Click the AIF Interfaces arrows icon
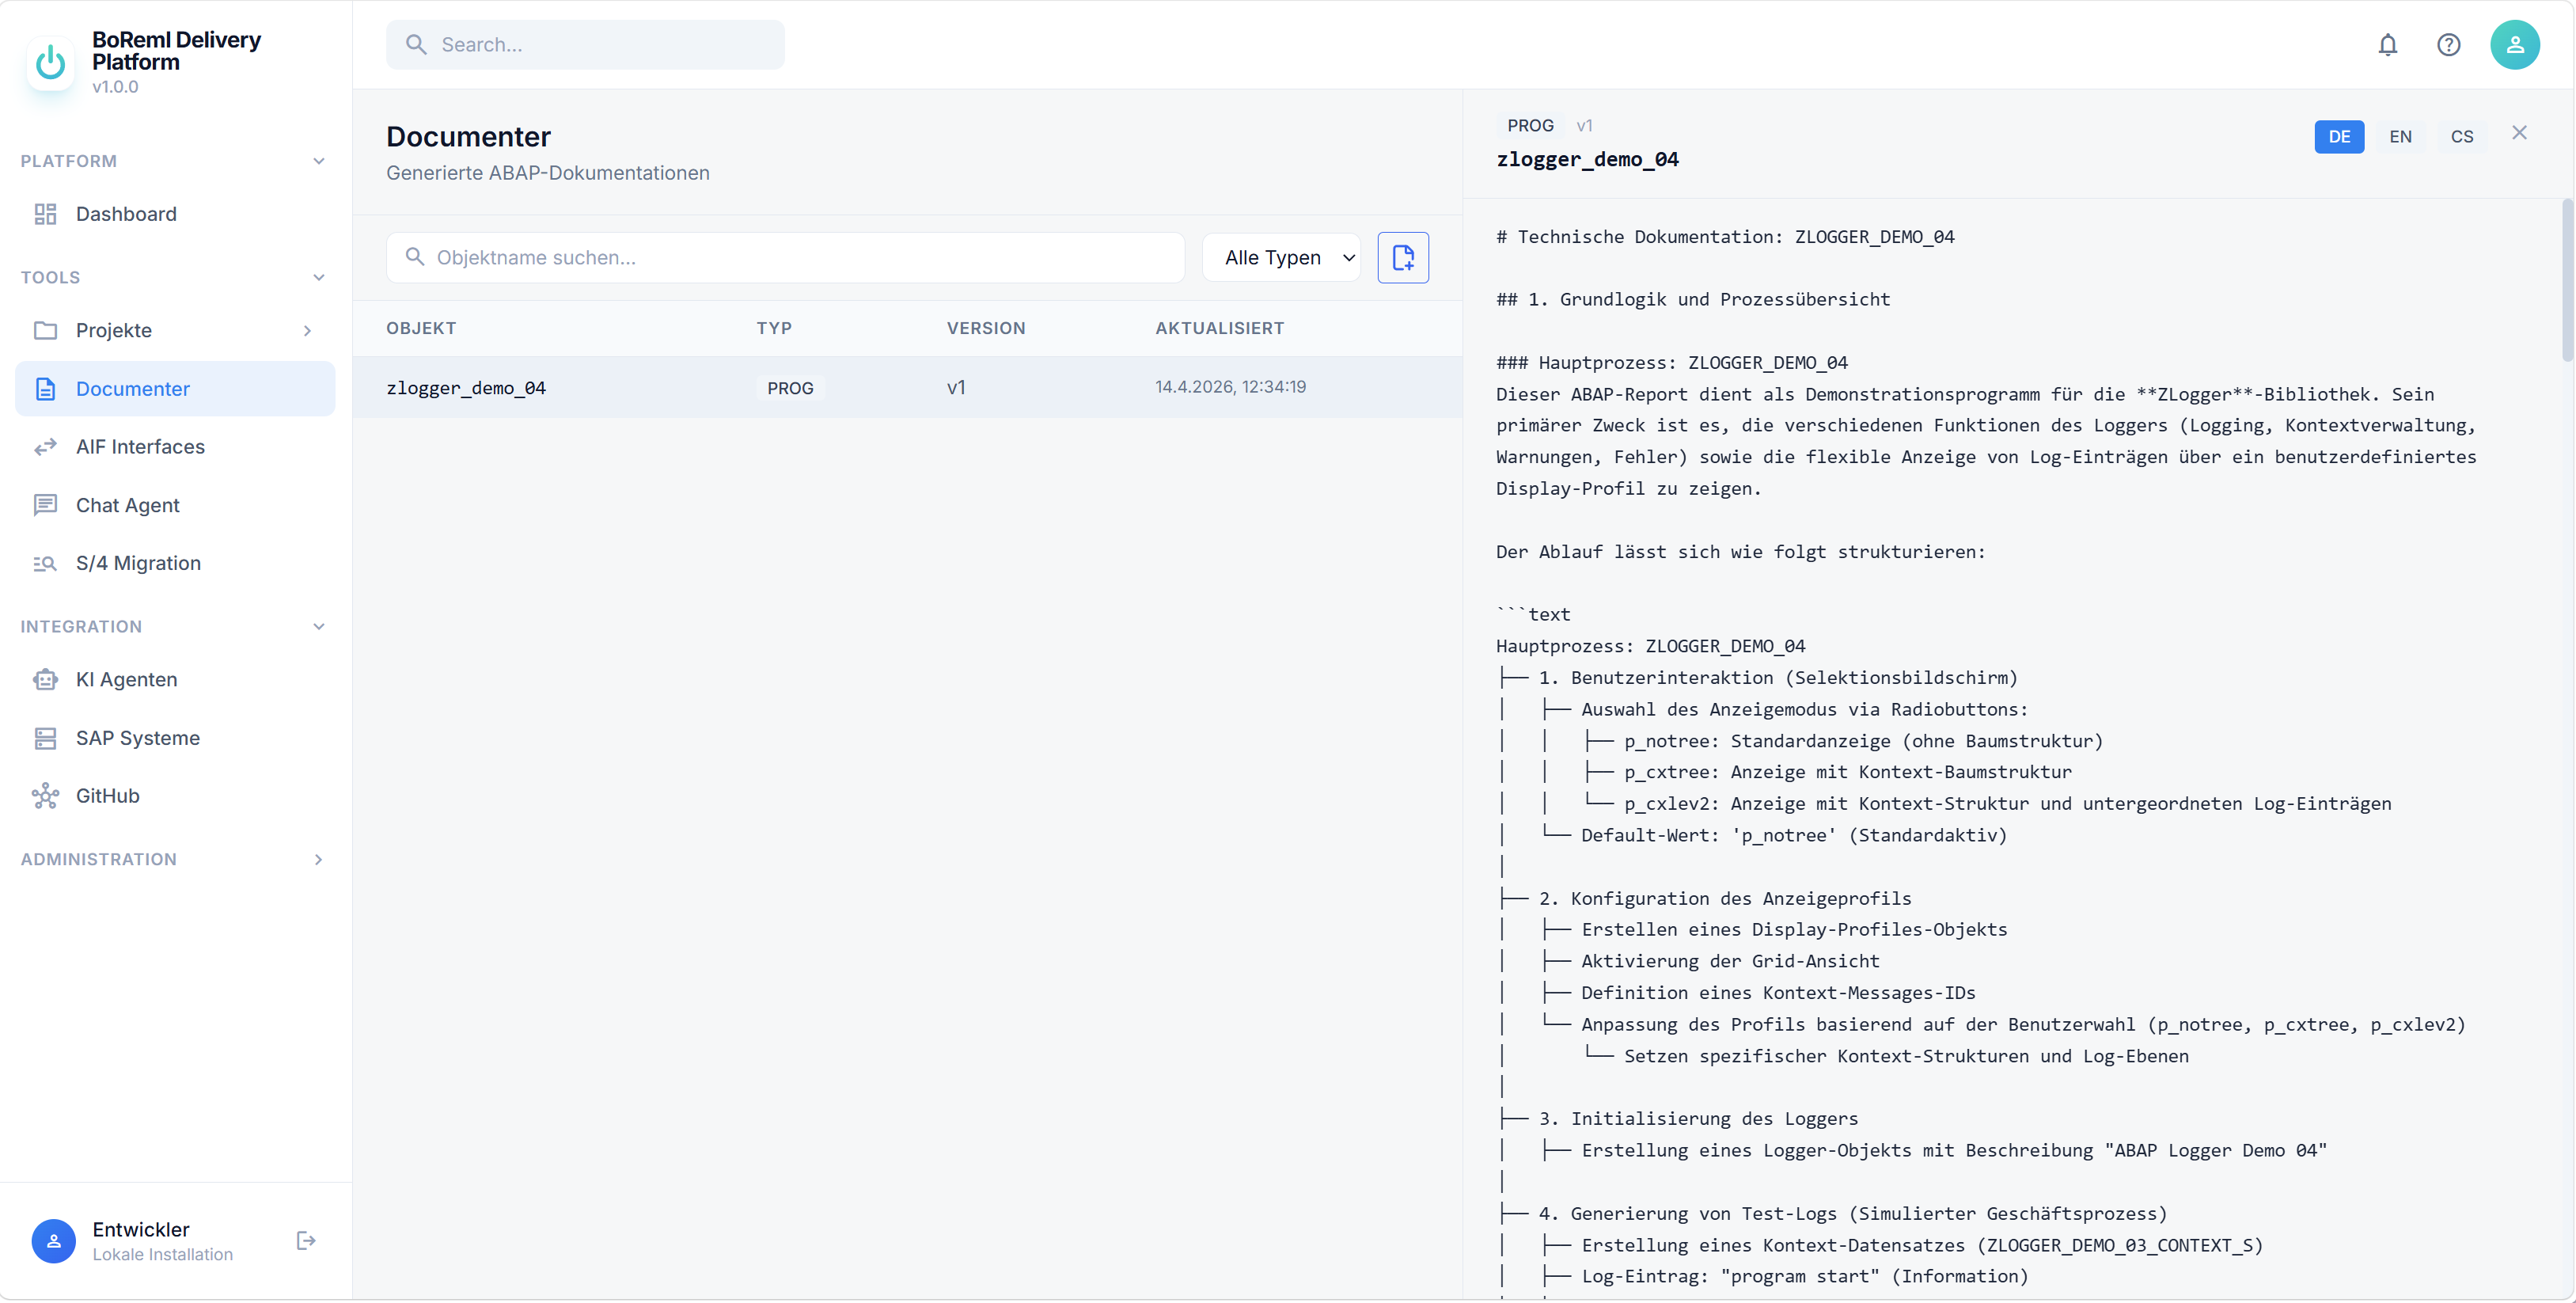 (x=46, y=447)
